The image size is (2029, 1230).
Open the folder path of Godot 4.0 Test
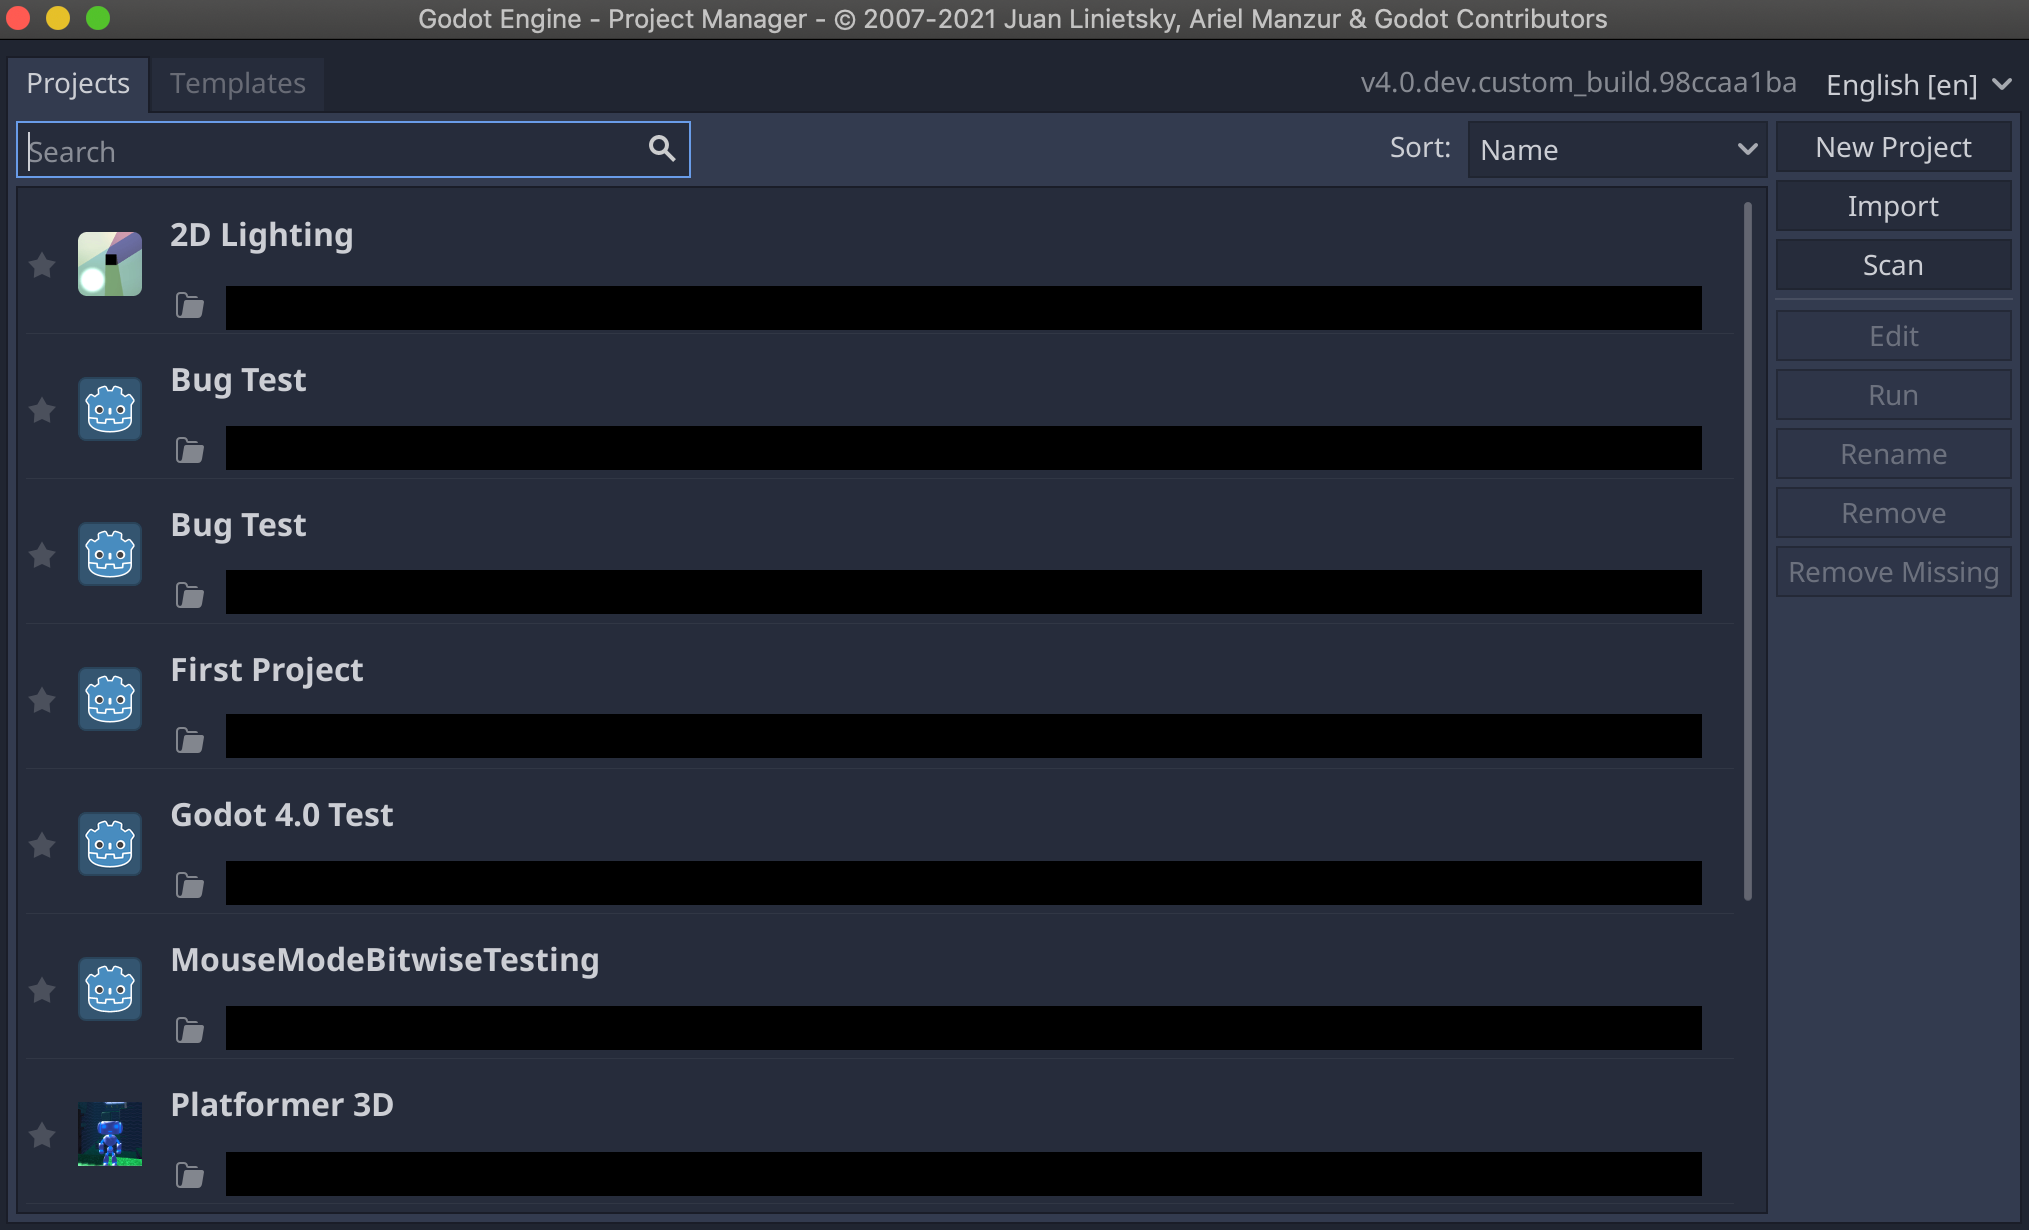pos(190,884)
